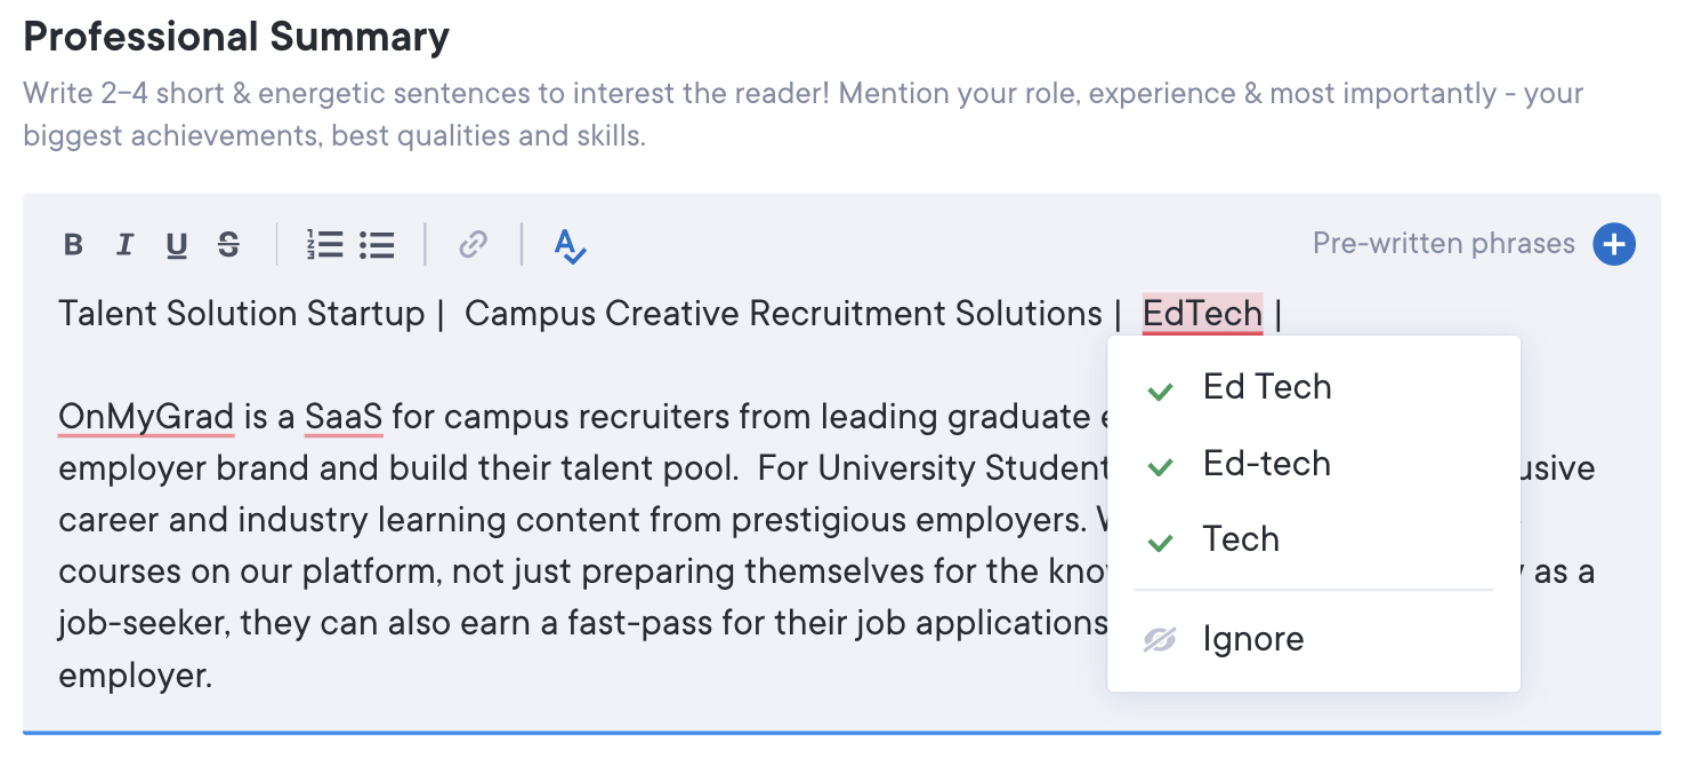Screen dimensions: 1694x766
Task: Insert a bulleted list
Action: tap(377, 245)
